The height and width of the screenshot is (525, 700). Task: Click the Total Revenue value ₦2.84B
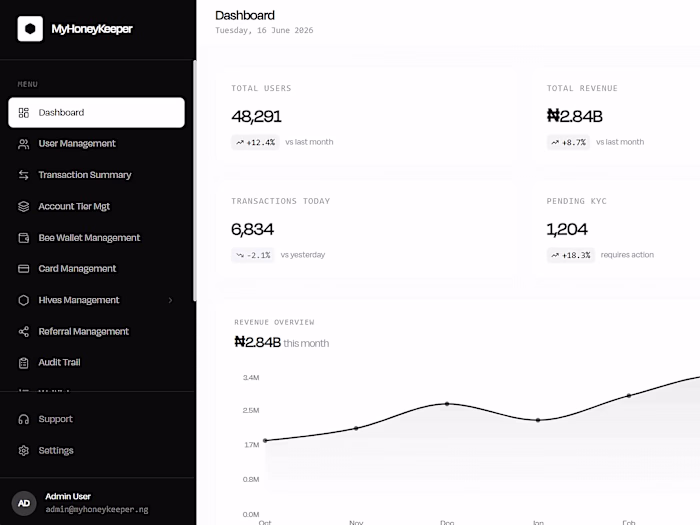pos(575,116)
